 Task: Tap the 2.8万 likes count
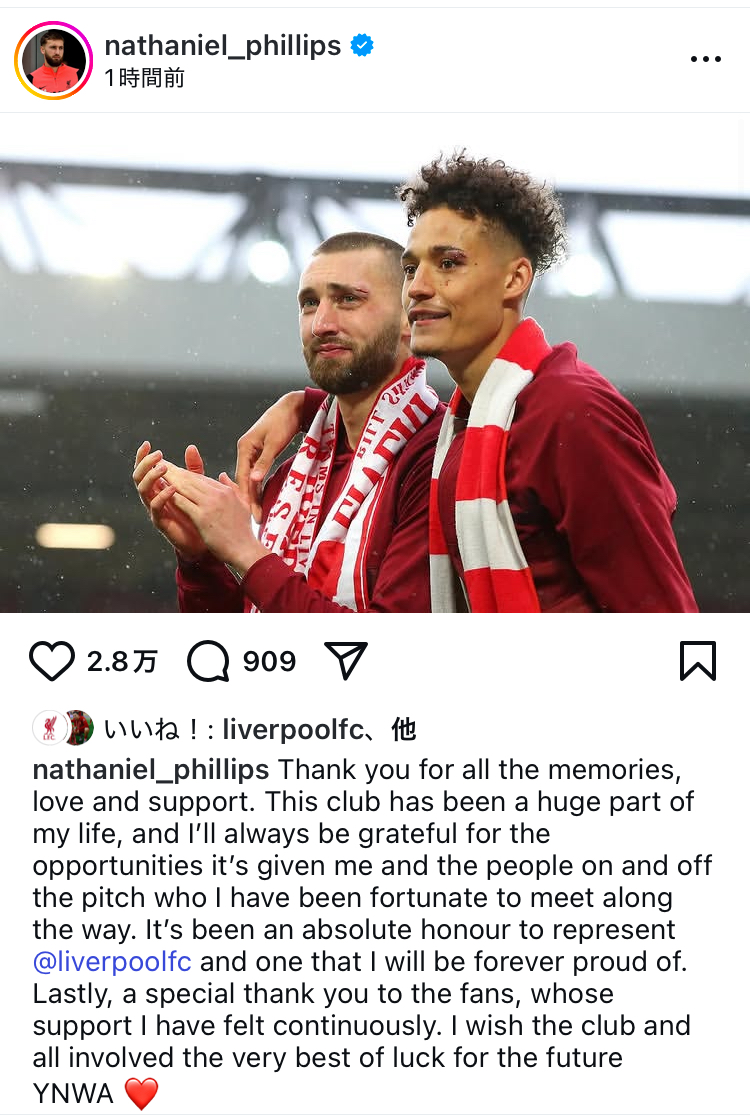point(122,661)
